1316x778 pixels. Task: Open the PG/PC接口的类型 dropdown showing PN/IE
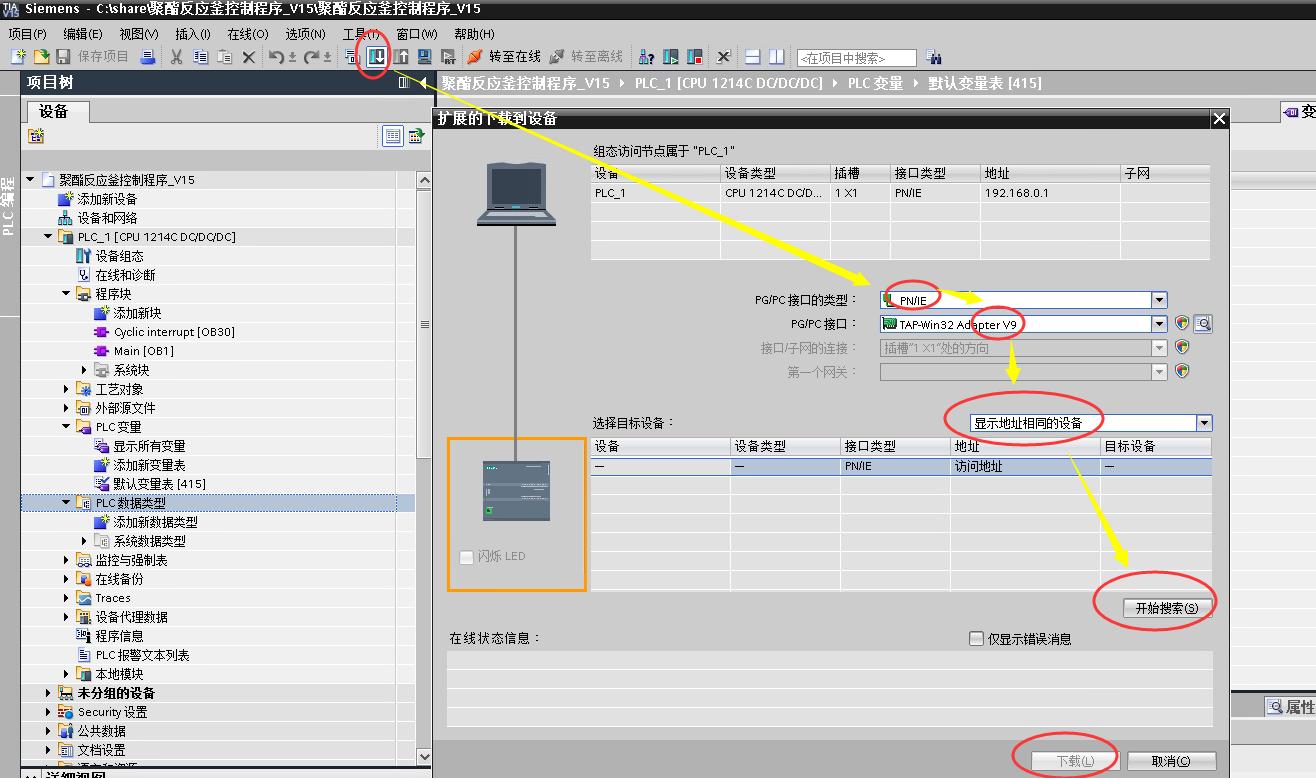(1158, 299)
